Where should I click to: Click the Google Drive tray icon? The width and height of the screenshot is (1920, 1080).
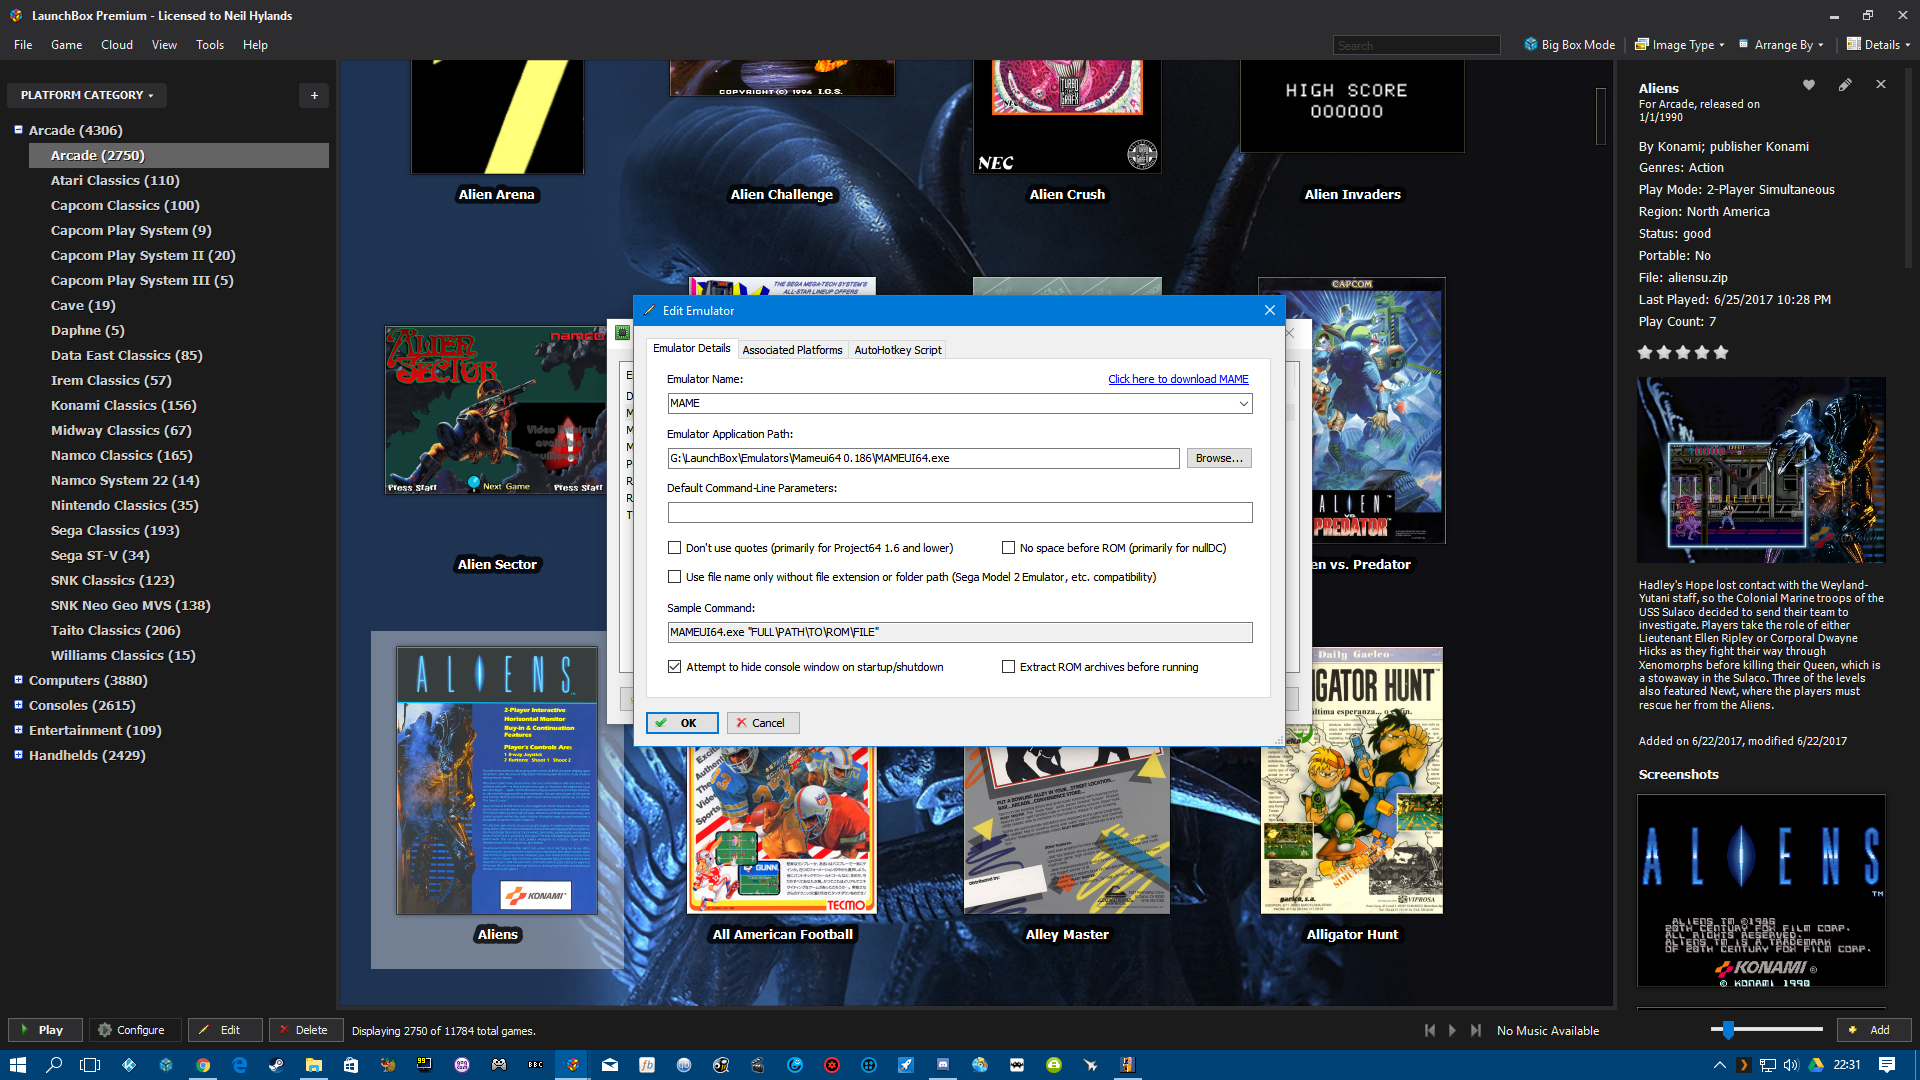(x=1816, y=1065)
